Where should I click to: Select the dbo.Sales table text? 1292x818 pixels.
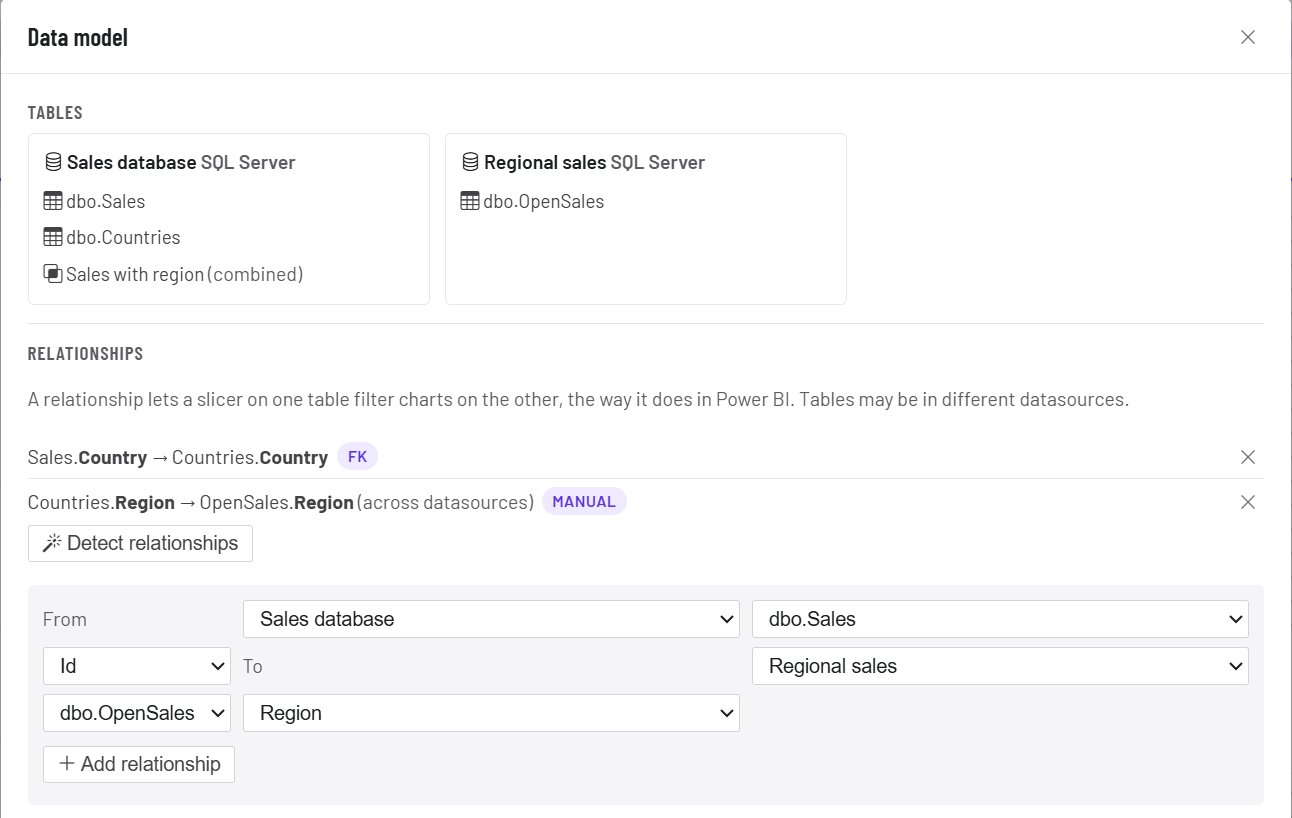click(105, 201)
